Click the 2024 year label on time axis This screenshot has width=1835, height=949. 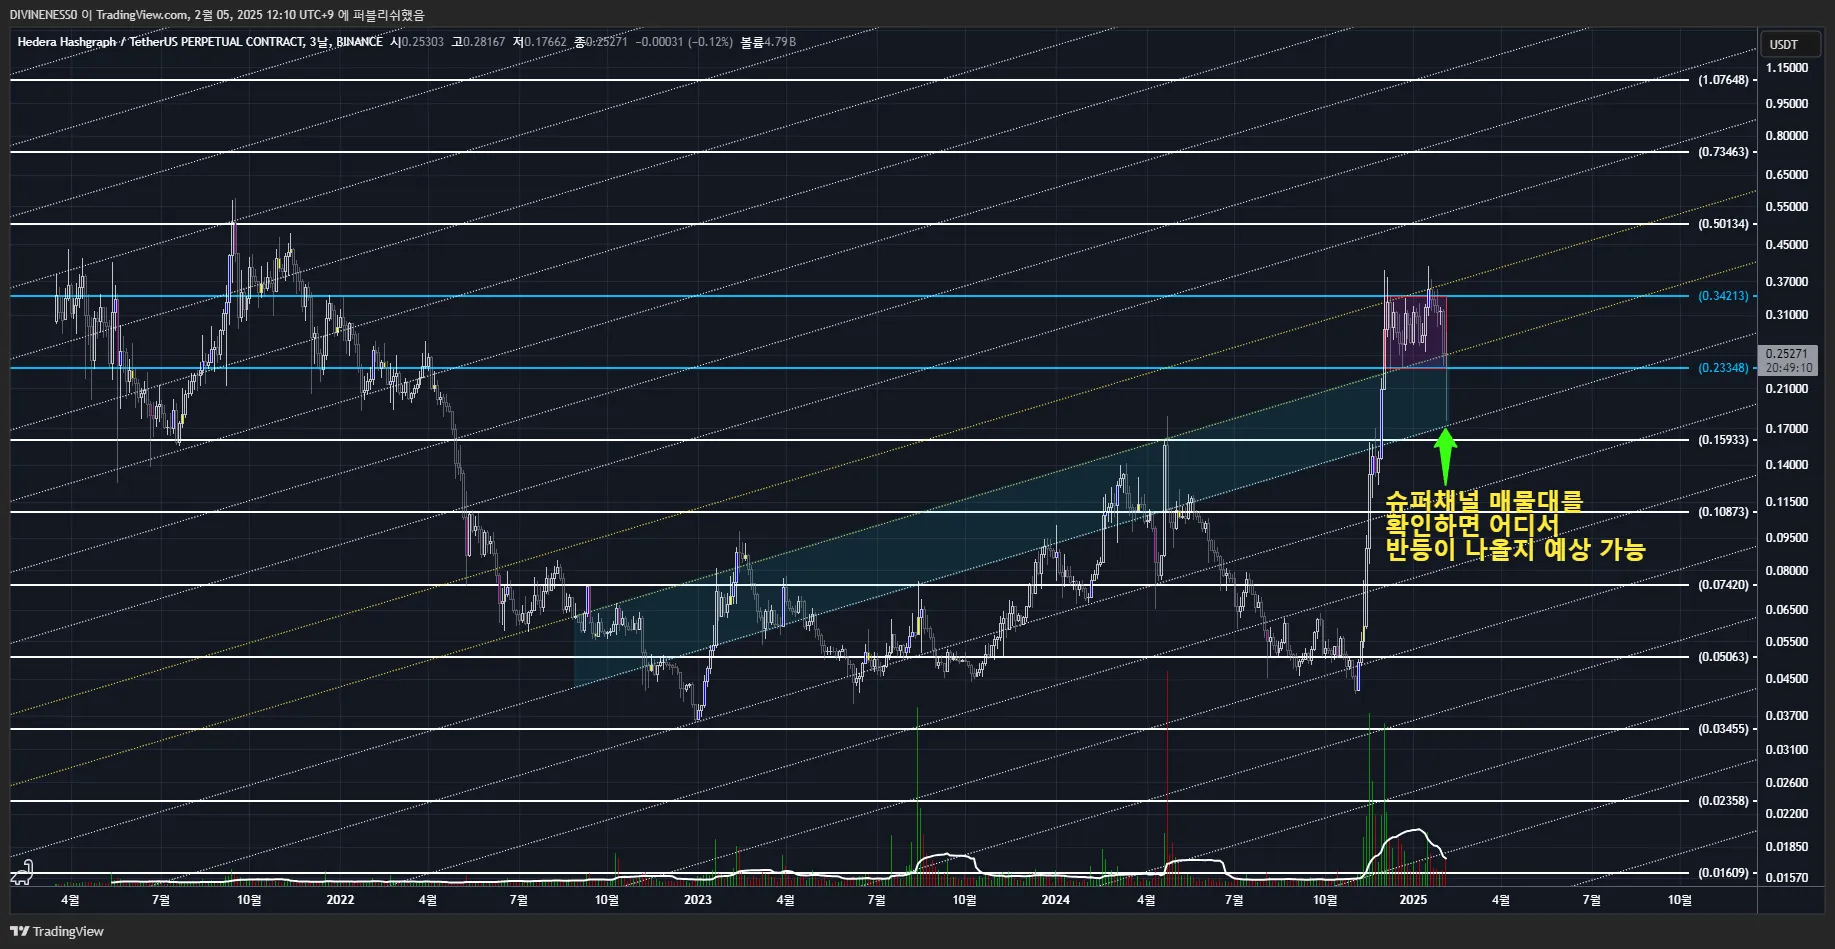click(1055, 900)
